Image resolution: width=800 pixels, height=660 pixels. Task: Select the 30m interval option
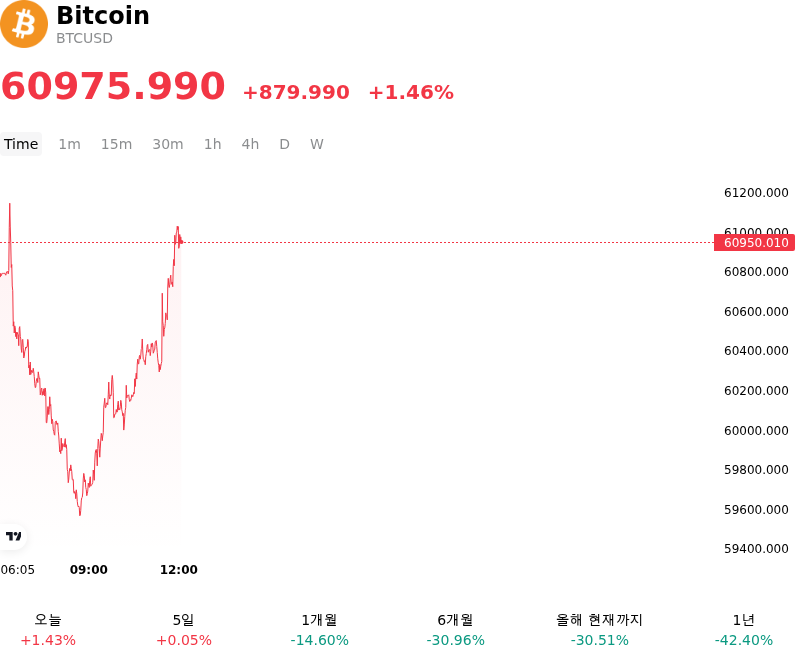click(168, 144)
